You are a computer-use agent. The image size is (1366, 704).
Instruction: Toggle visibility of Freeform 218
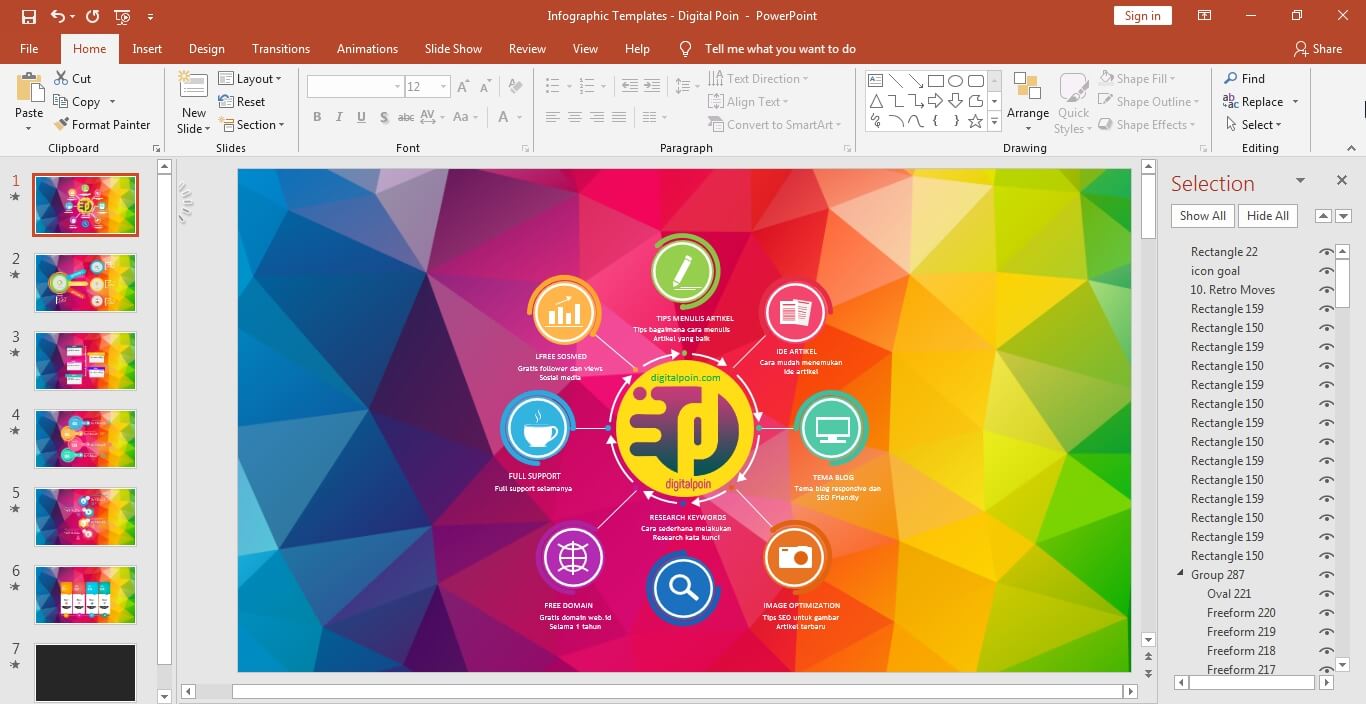1326,651
